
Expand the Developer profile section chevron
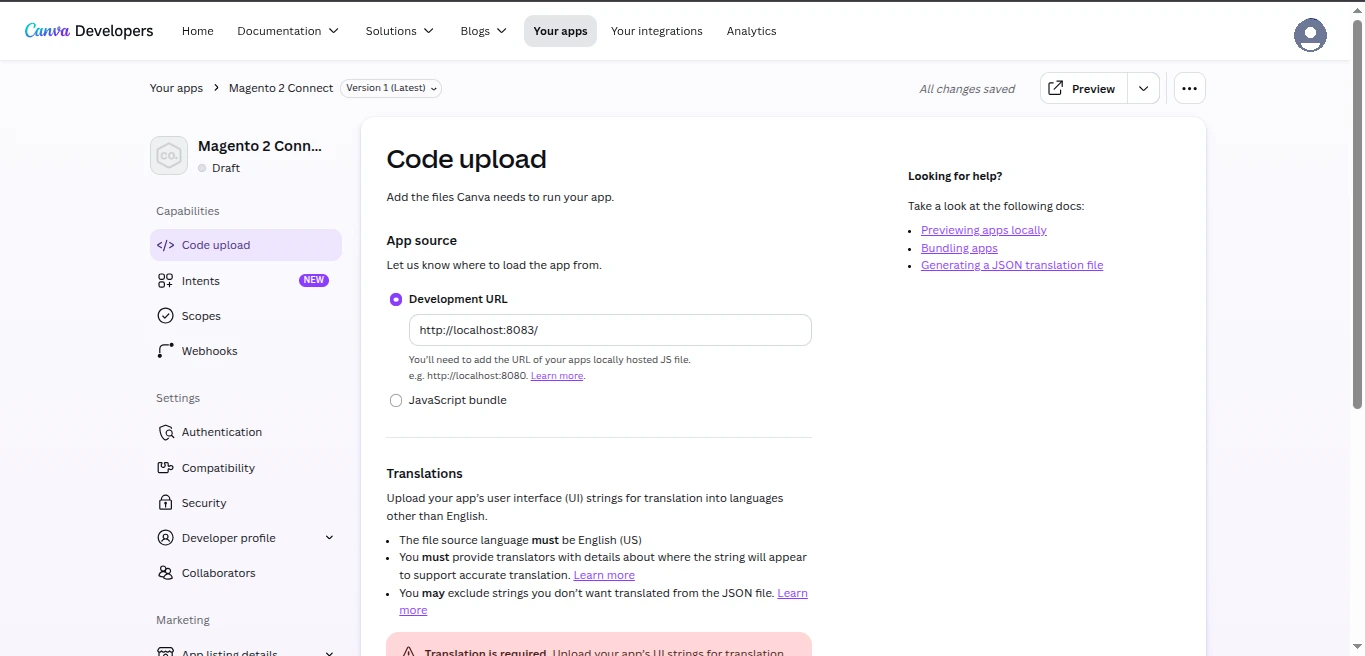click(x=329, y=538)
